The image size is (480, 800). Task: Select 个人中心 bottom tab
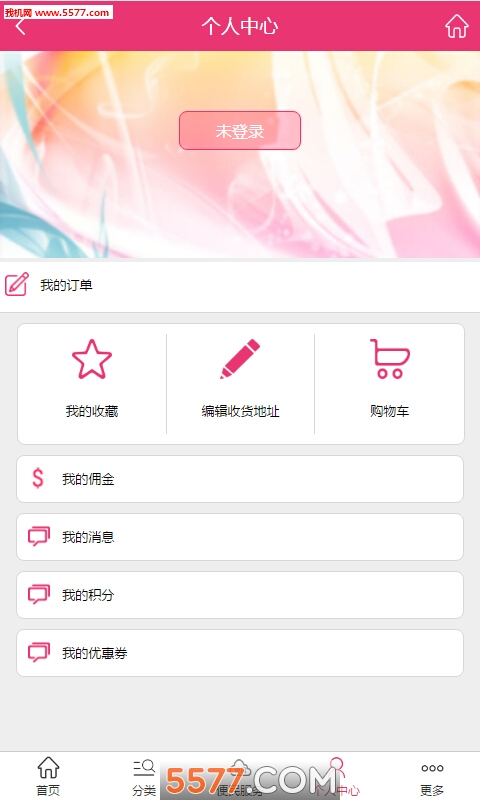pyautogui.click(x=337, y=777)
